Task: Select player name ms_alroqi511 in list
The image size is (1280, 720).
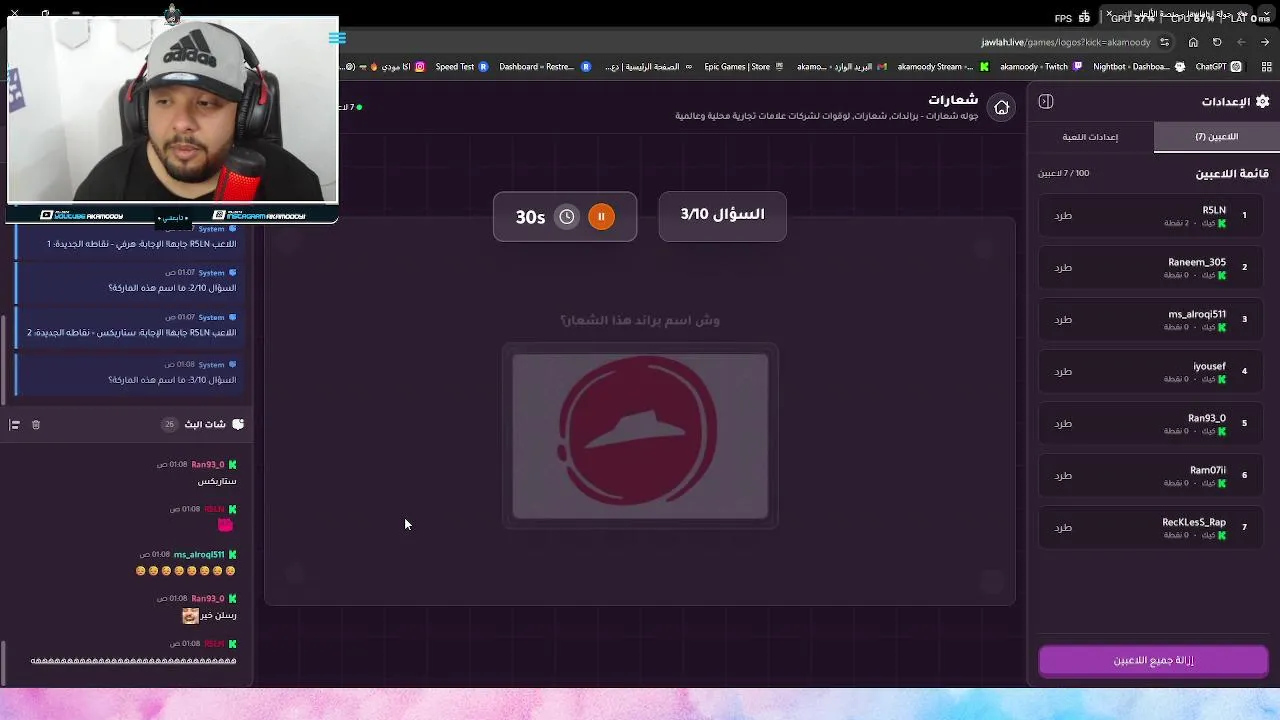Action: pos(1197,314)
